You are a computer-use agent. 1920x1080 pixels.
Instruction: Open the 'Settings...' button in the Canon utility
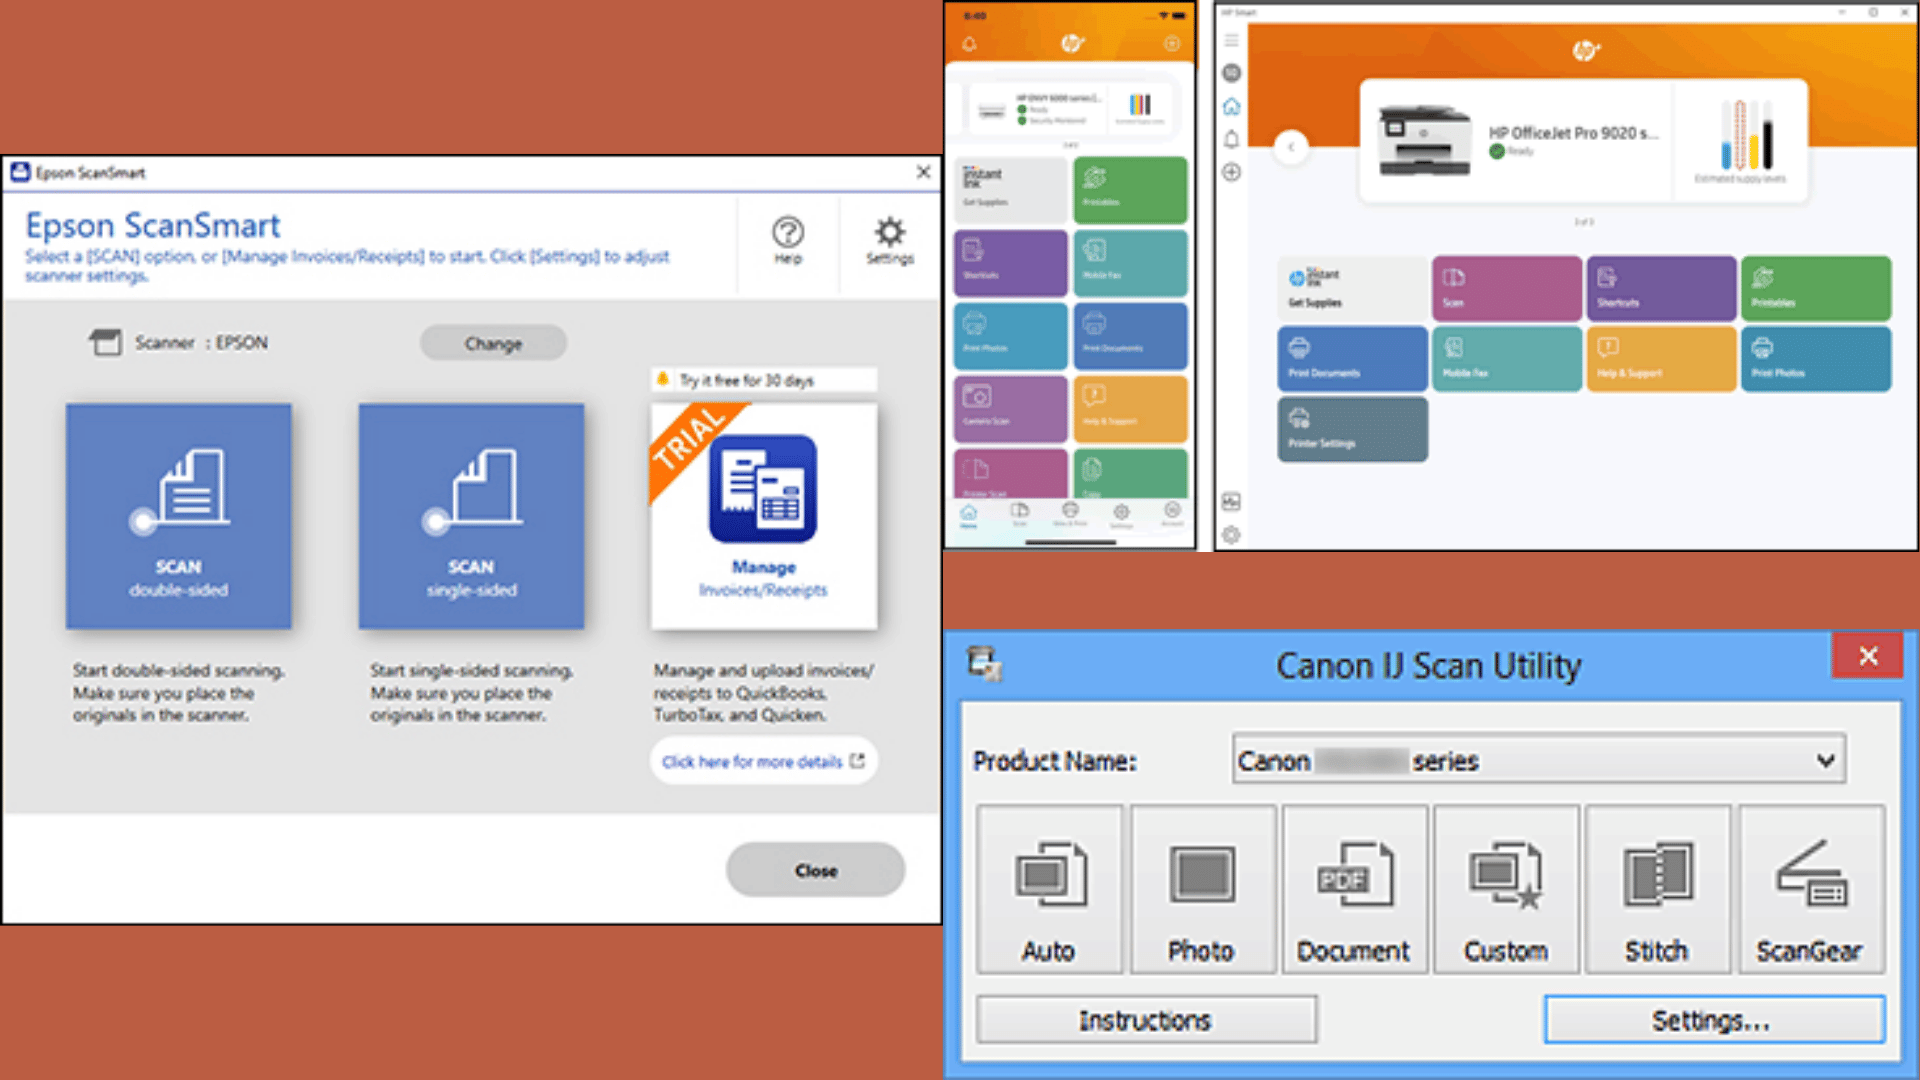pyautogui.click(x=1714, y=1020)
